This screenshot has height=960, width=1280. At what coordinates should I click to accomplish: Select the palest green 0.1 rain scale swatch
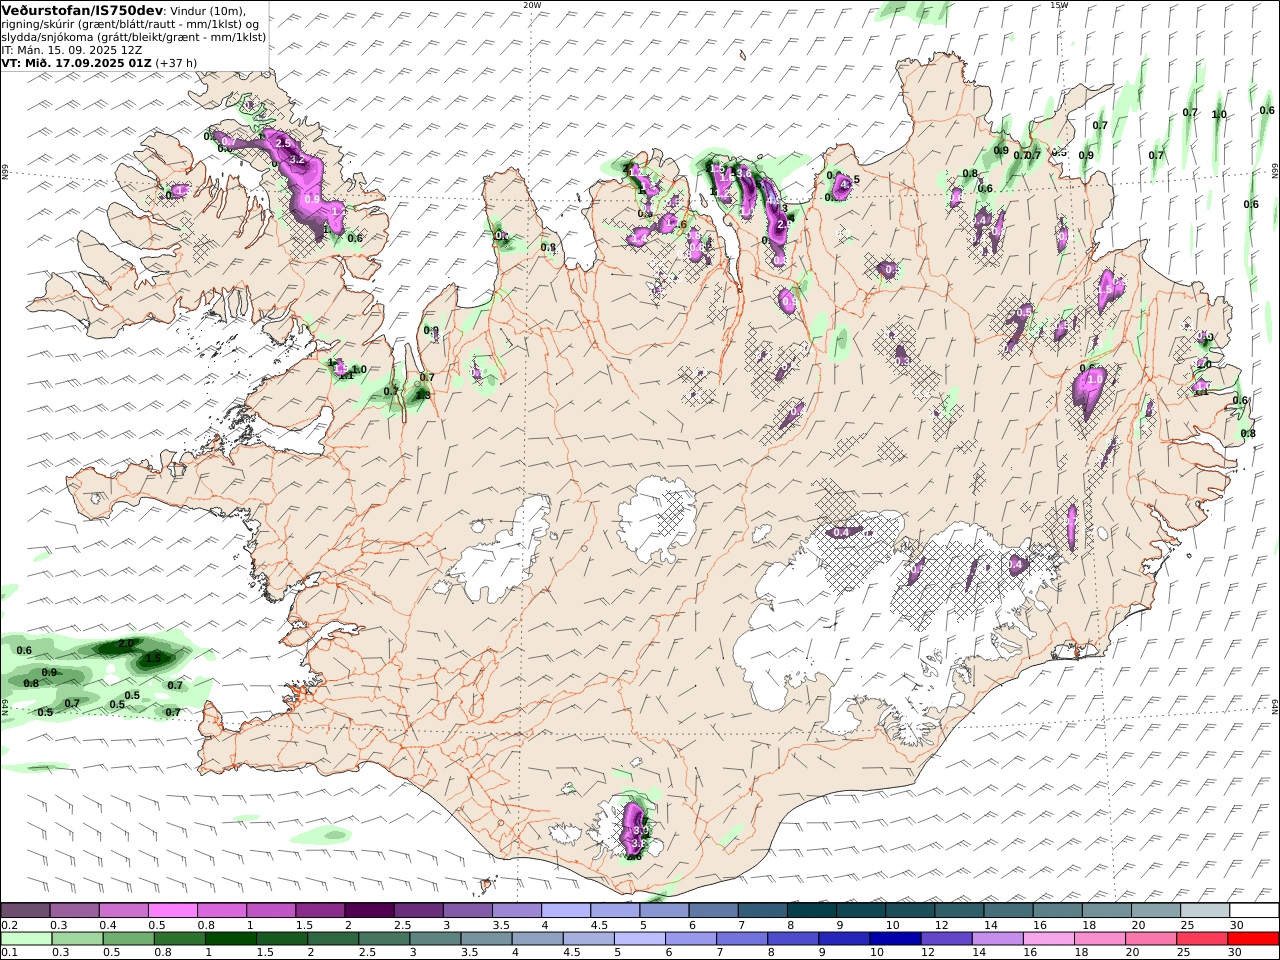(27, 938)
